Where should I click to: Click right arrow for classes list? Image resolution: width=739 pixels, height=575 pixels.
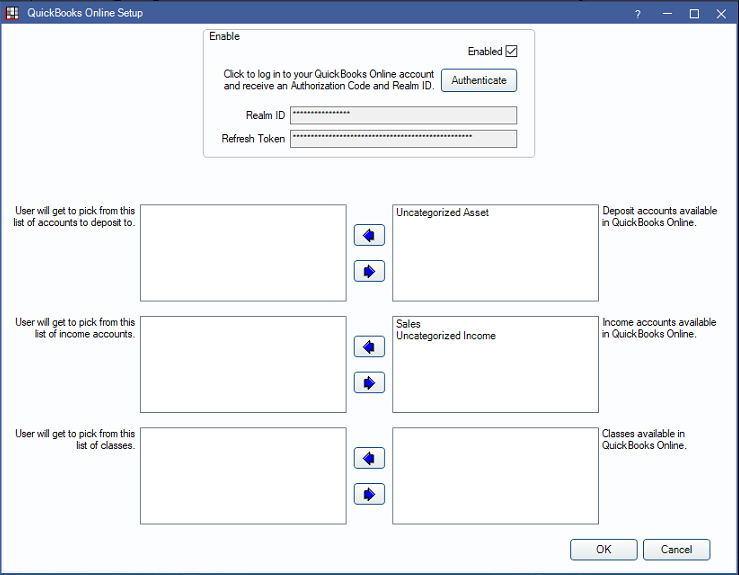(x=369, y=493)
